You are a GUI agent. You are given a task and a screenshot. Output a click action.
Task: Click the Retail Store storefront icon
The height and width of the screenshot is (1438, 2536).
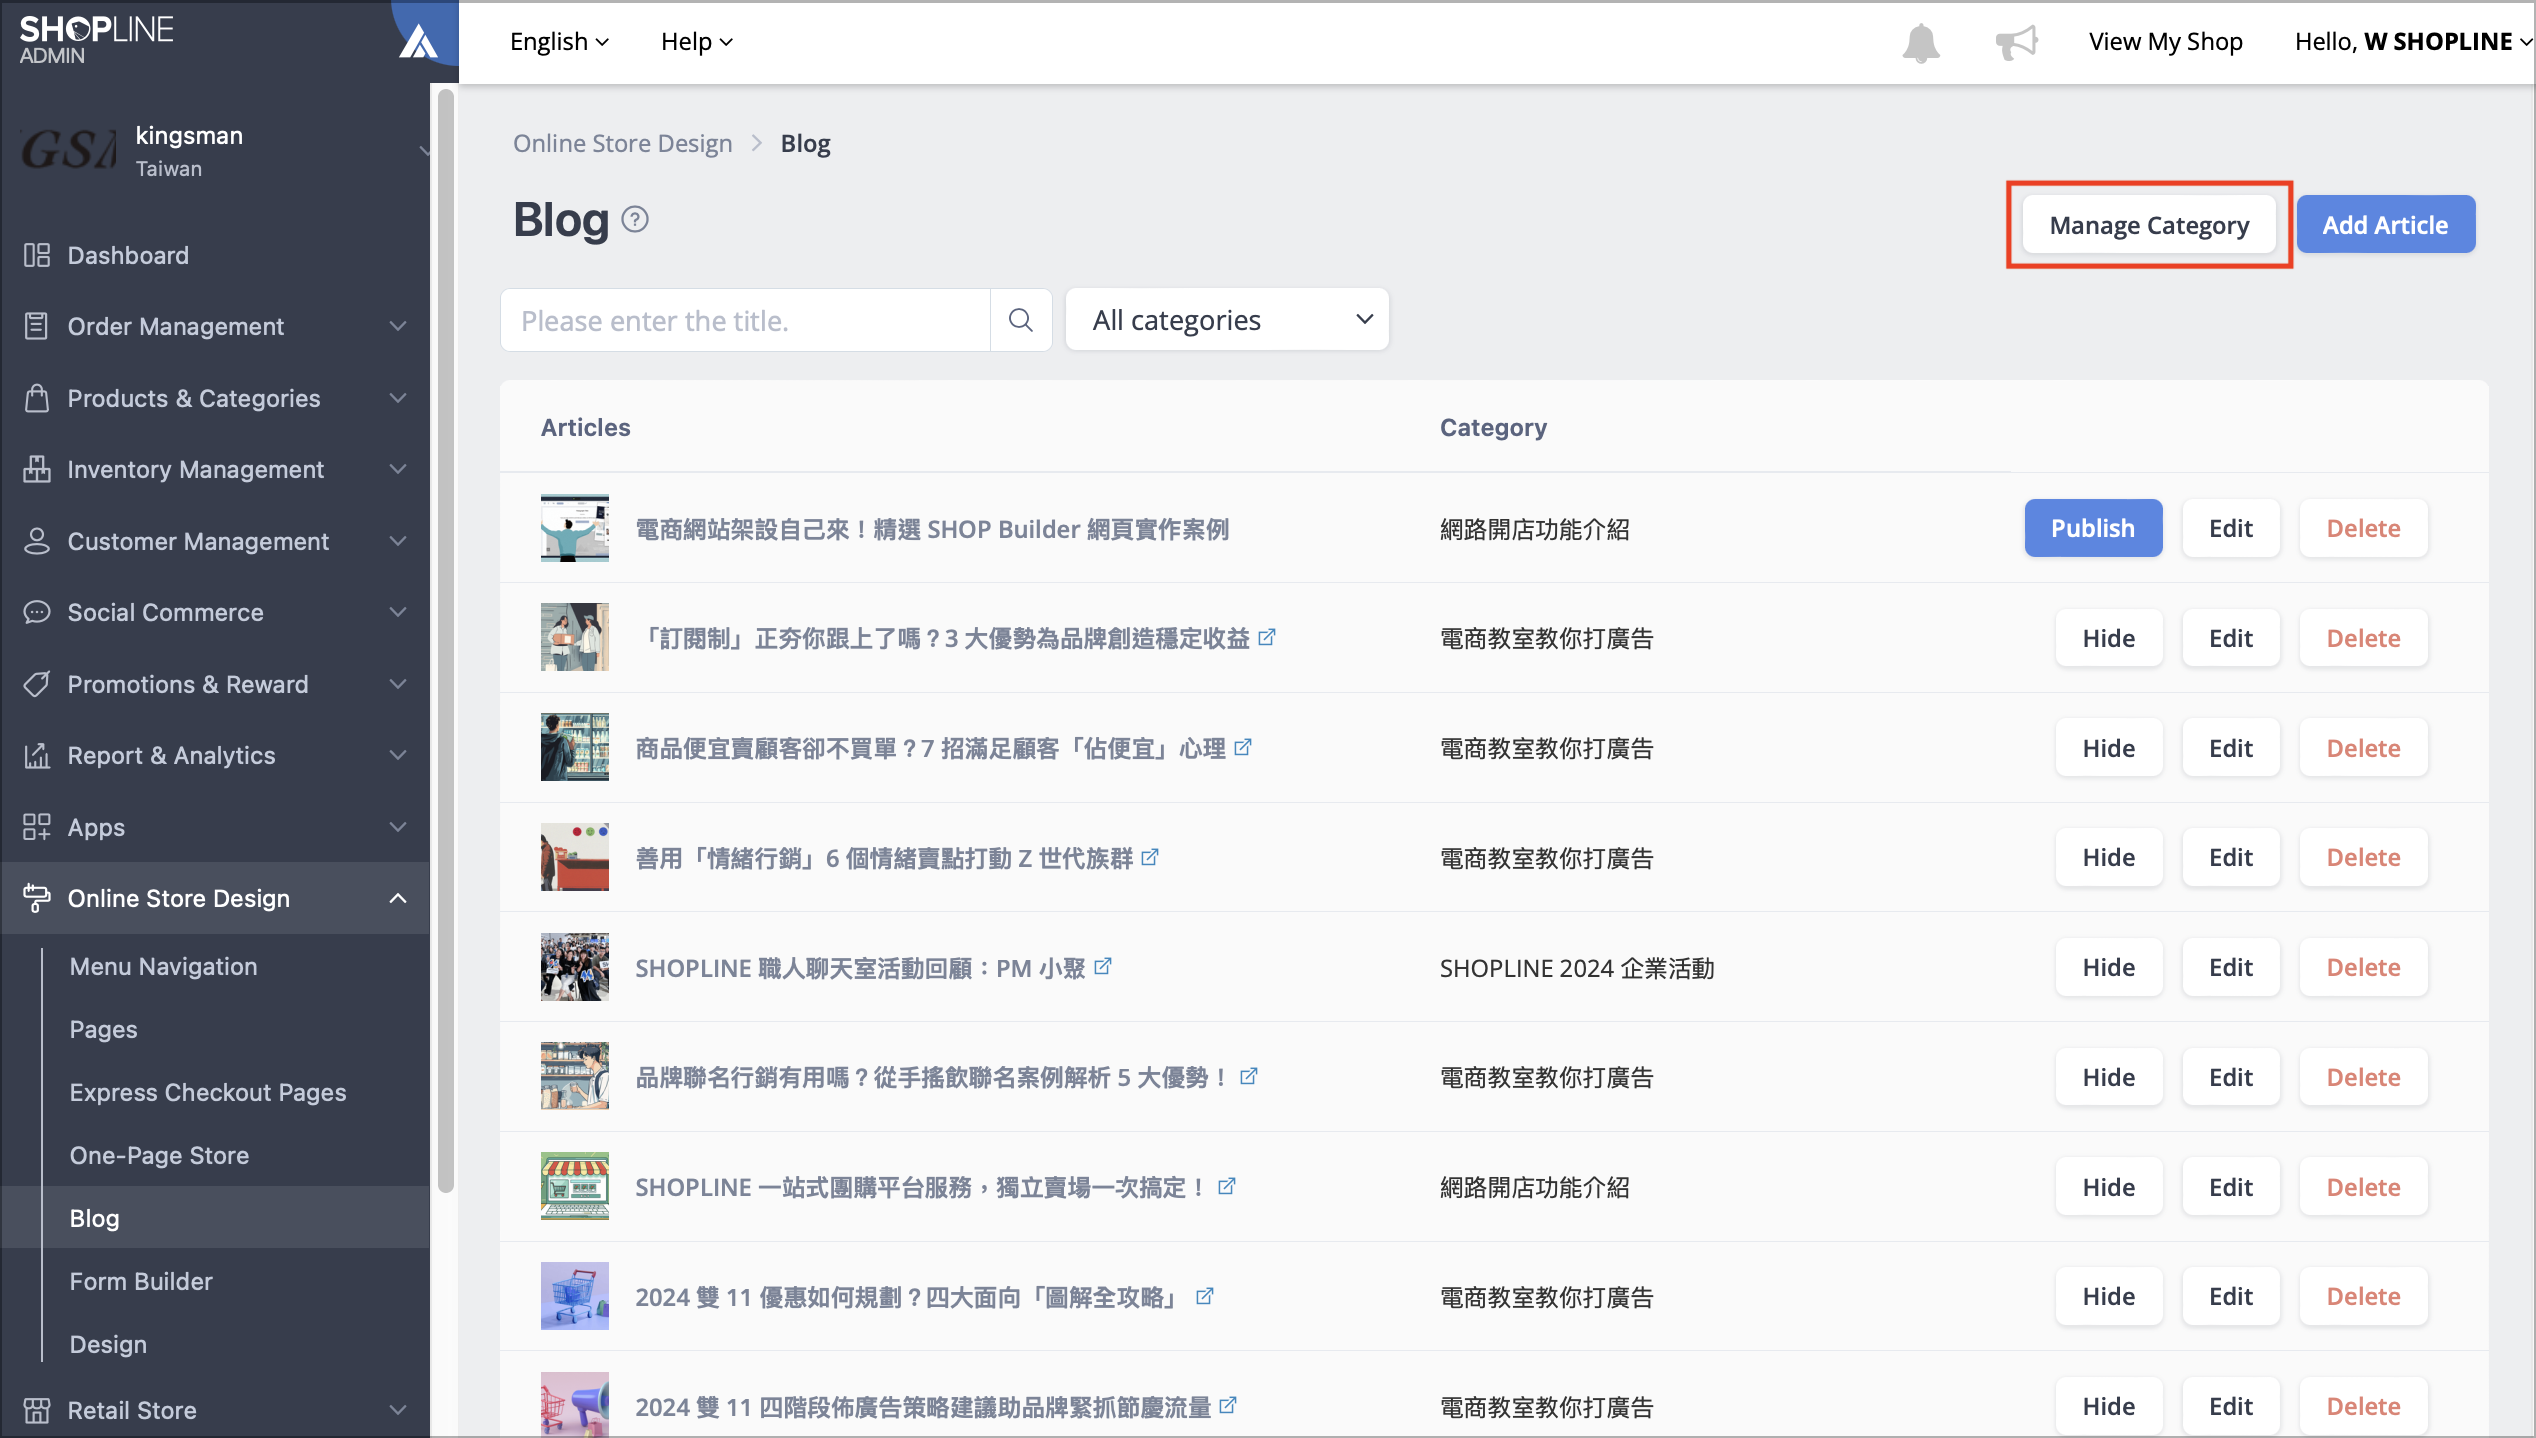pos(37,1410)
